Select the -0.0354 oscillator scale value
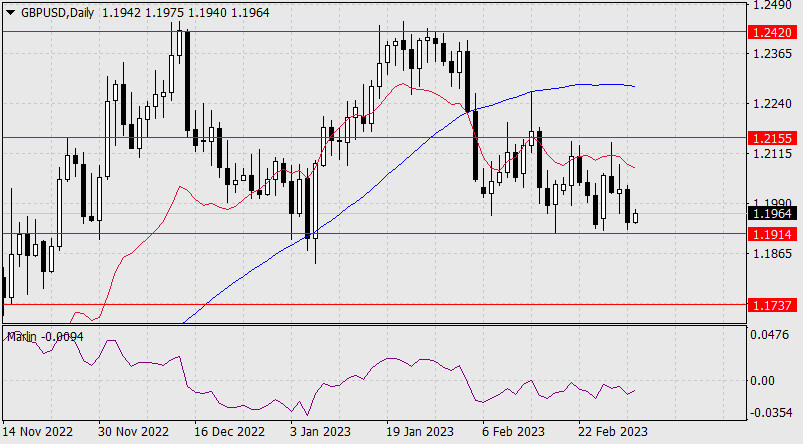Screen dimensions: 803x444 [770, 413]
